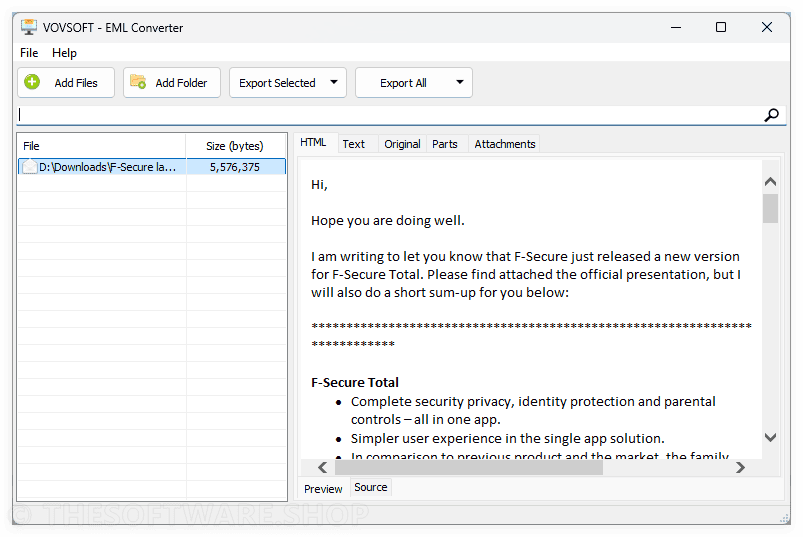Click the vertical scrollbar thumb in preview

(770, 208)
